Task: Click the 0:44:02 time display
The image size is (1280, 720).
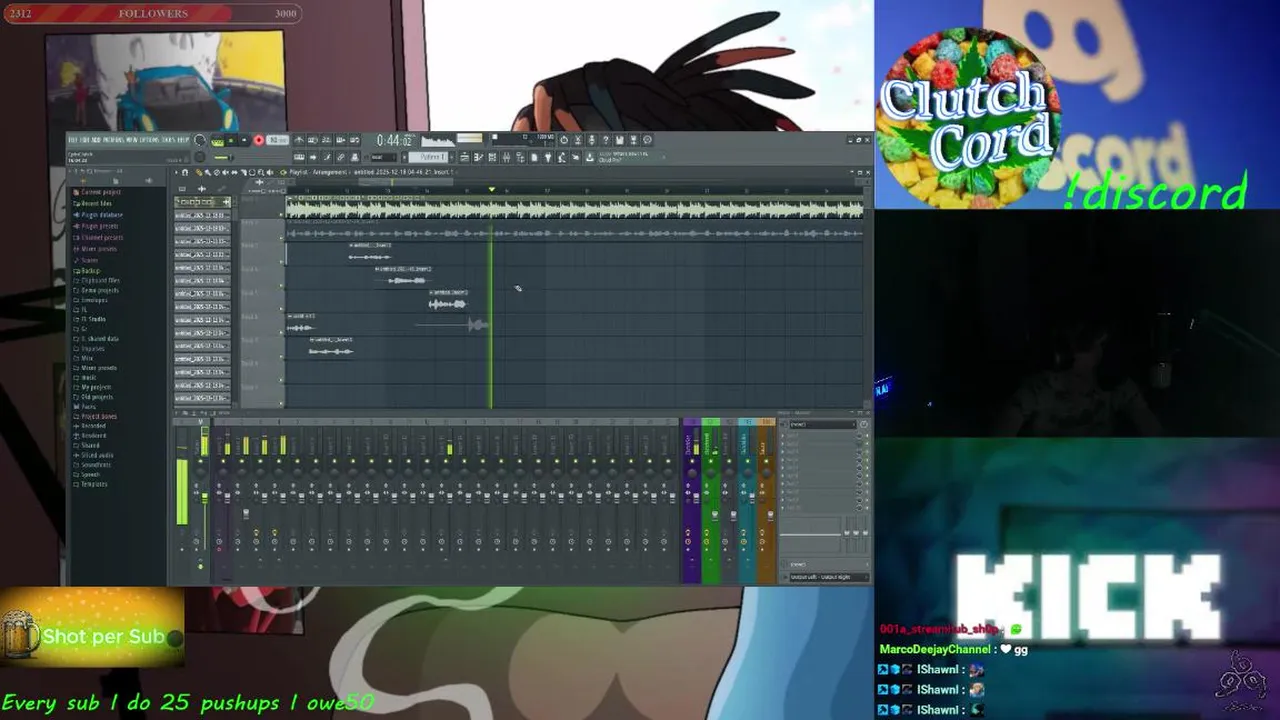Action: [x=394, y=140]
